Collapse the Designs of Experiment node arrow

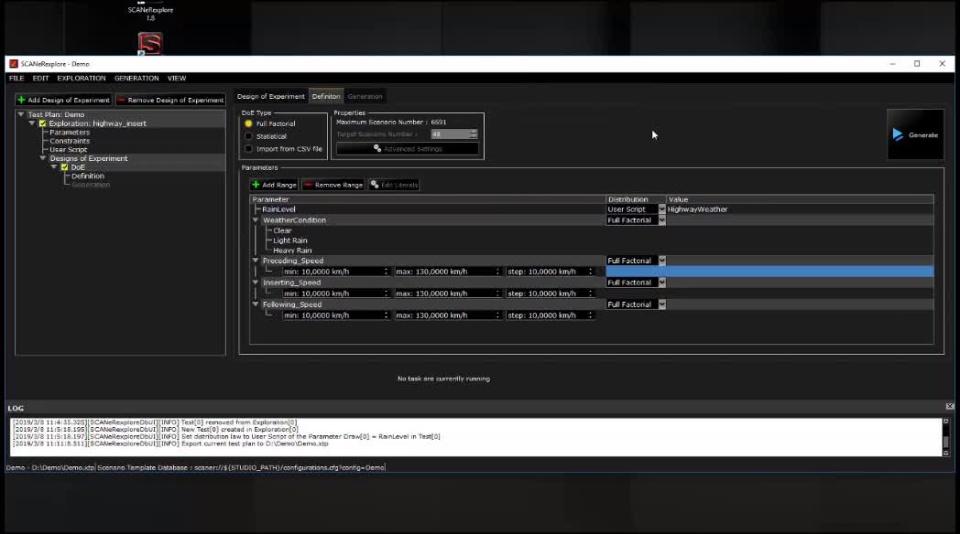point(43,158)
